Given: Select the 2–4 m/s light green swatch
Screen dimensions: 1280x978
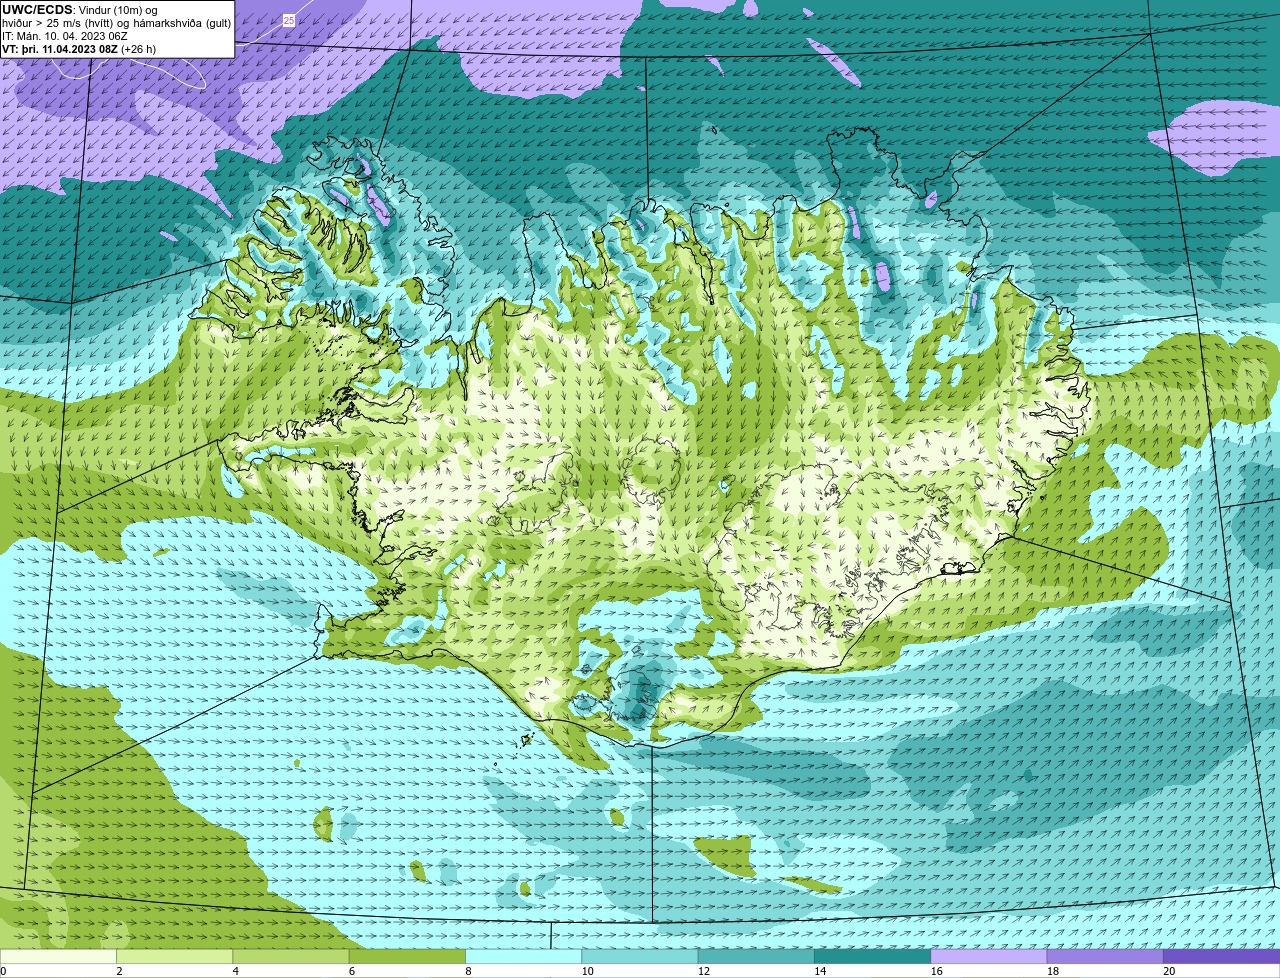Looking at the screenshot, I should coord(174,956).
